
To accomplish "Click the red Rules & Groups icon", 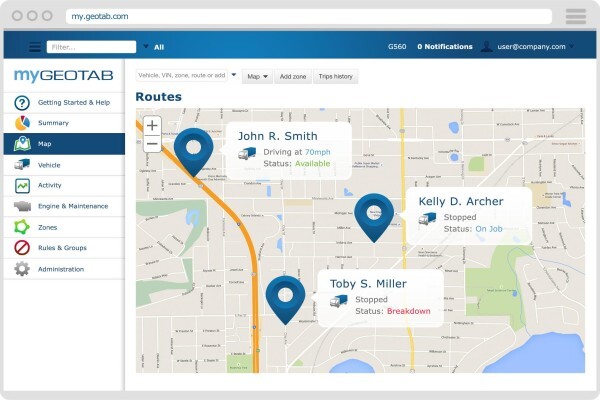I will pyautogui.click(x=22, y=248).
